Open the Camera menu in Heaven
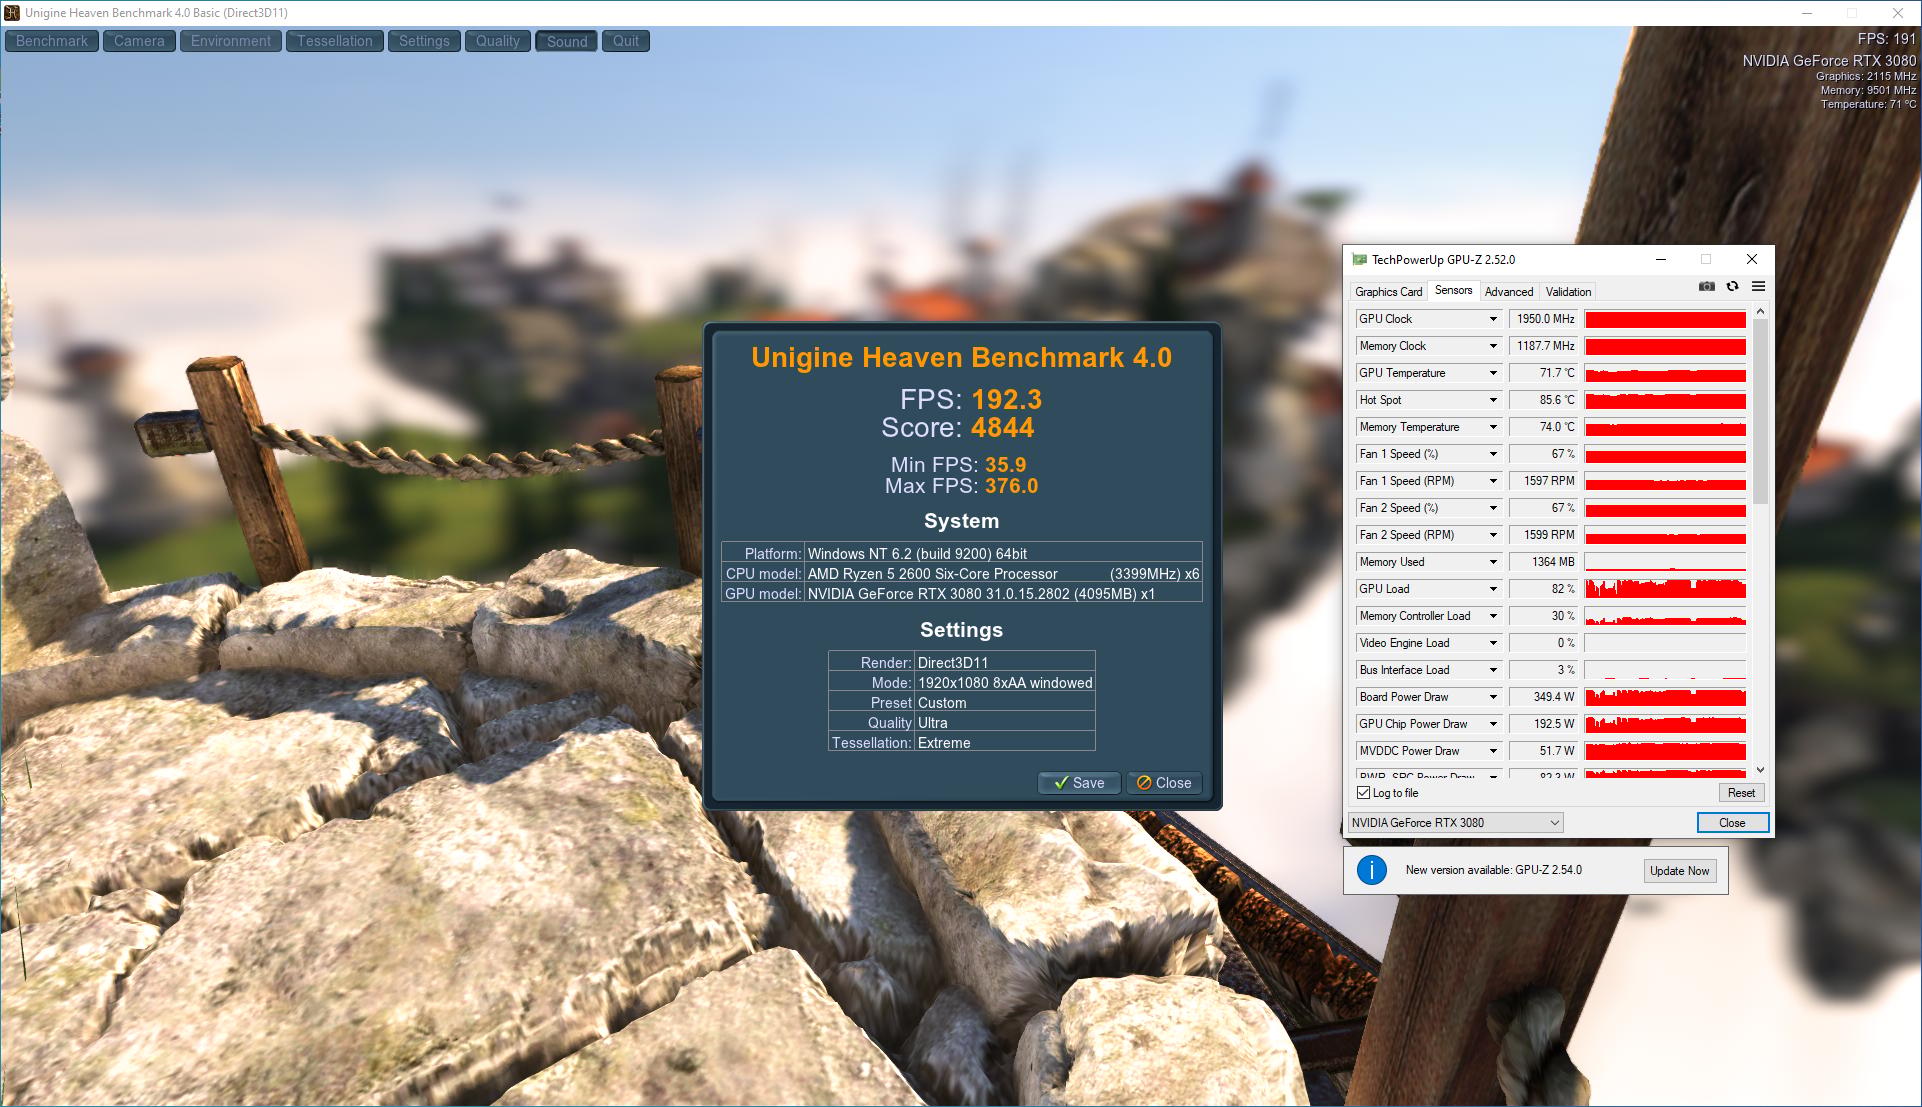 [139, 41]
